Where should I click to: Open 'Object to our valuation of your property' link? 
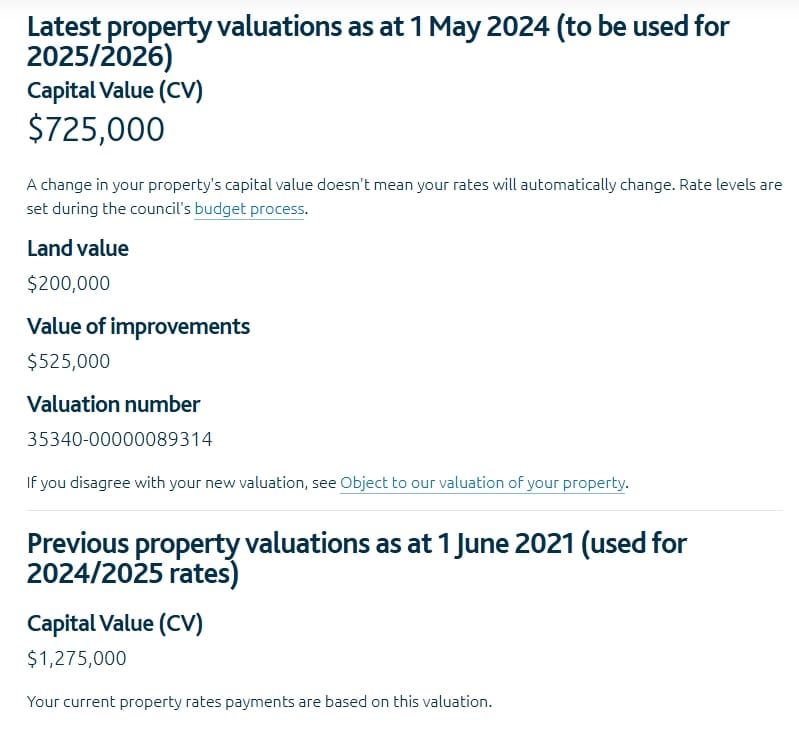482,482
